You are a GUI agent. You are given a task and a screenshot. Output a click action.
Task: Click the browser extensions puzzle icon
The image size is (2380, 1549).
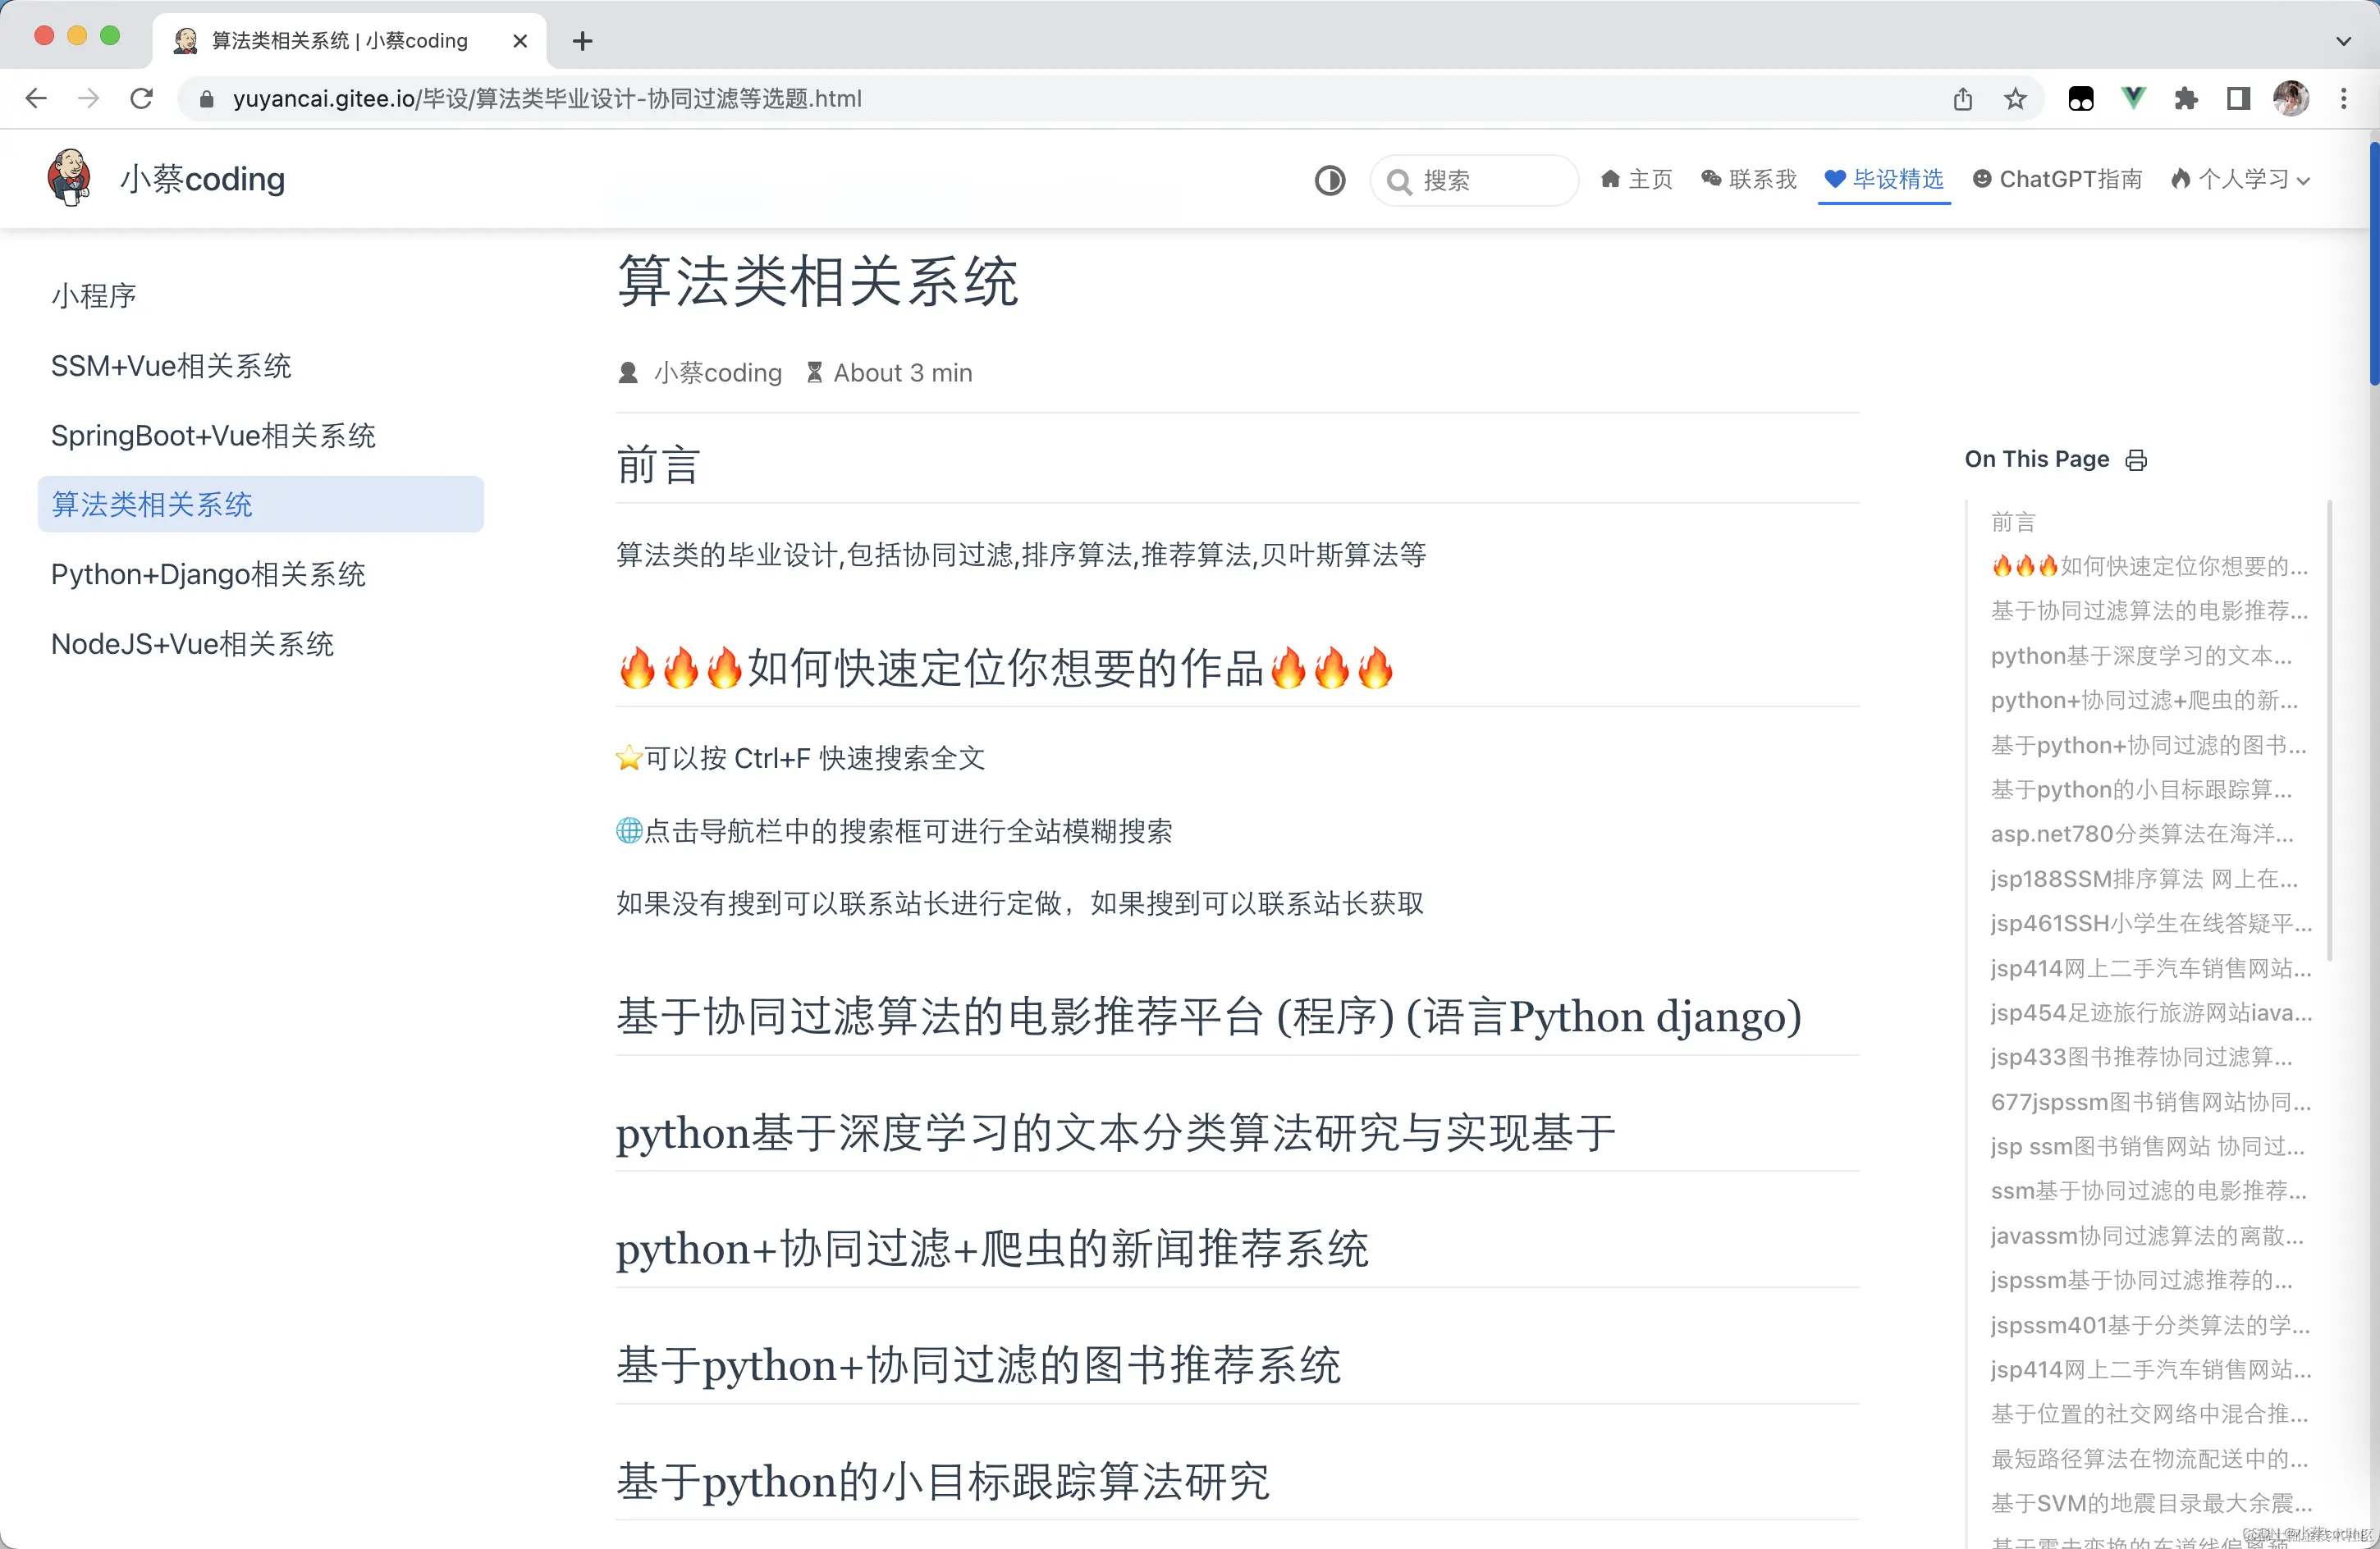(x=2186, y=98)
